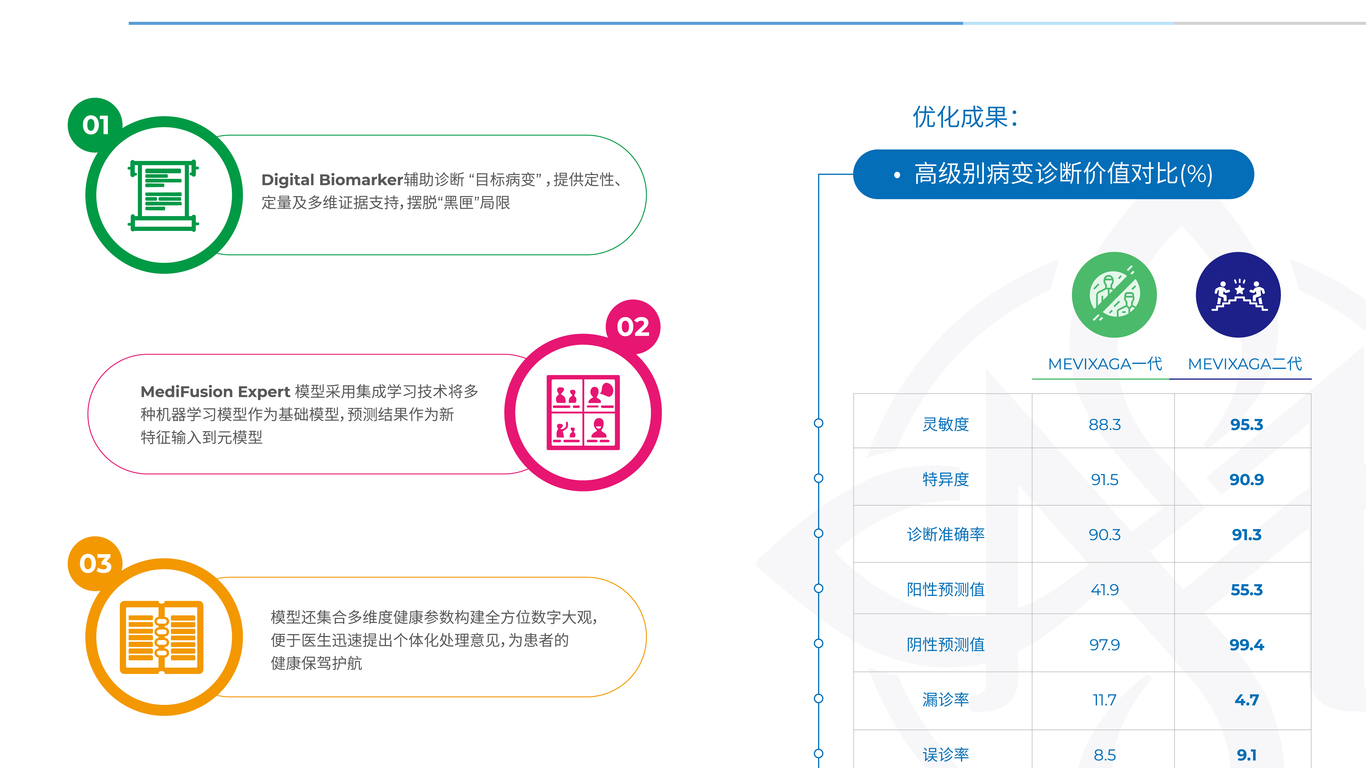Click the 阴性预测值 row label
The image size is (1366, 768).
(945, 644)
